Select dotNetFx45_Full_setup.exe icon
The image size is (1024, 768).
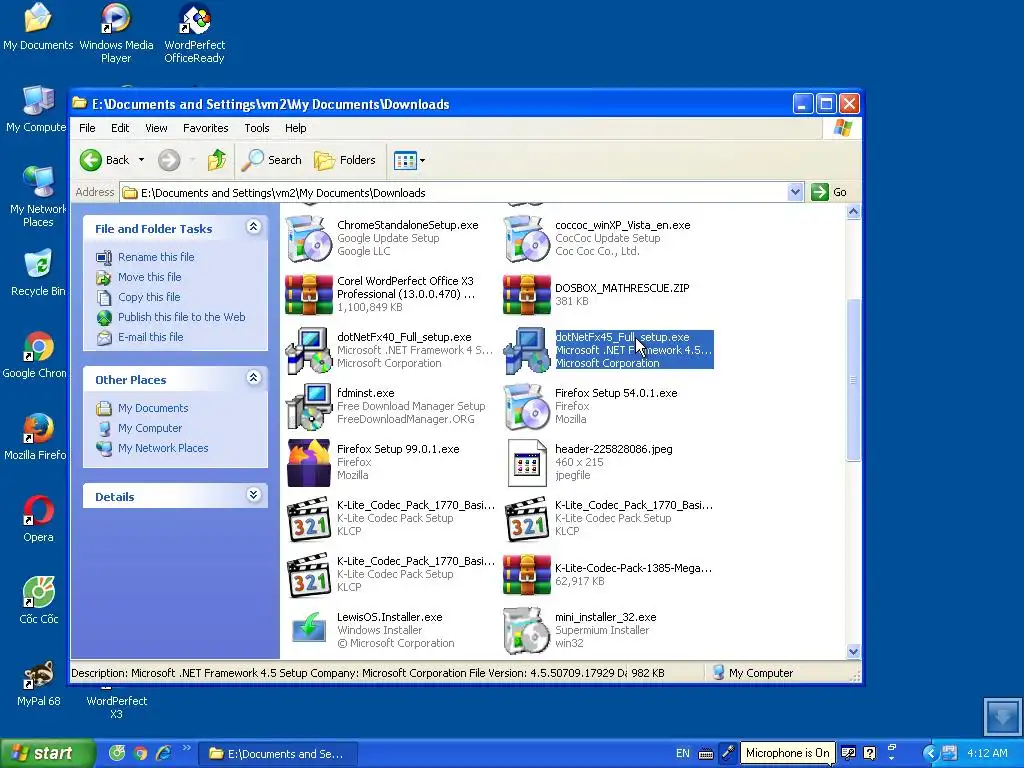pyautogui.click(x=526, y=351)
